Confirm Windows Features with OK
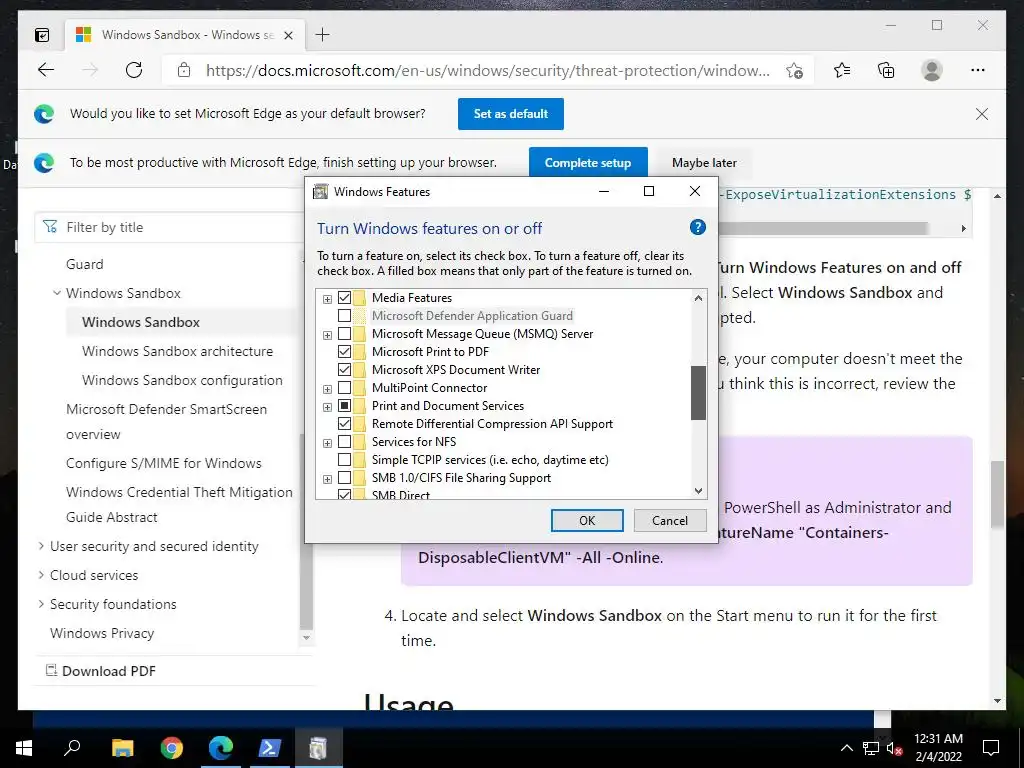 point(587,520)
